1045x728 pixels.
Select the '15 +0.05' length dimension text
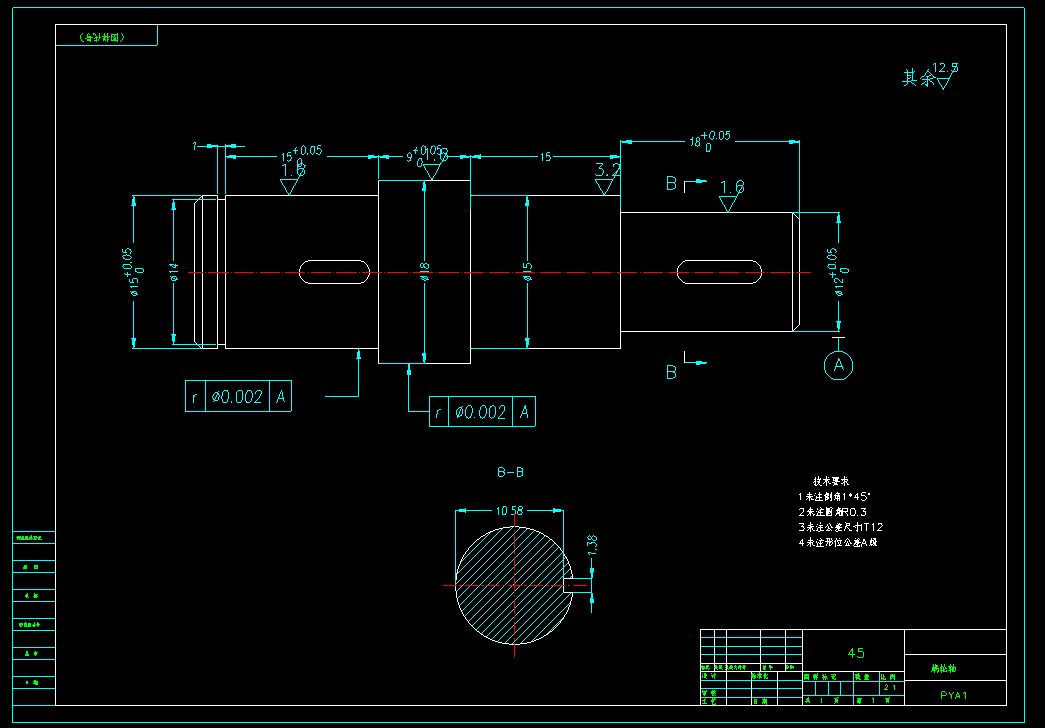[x=301, y=155]
